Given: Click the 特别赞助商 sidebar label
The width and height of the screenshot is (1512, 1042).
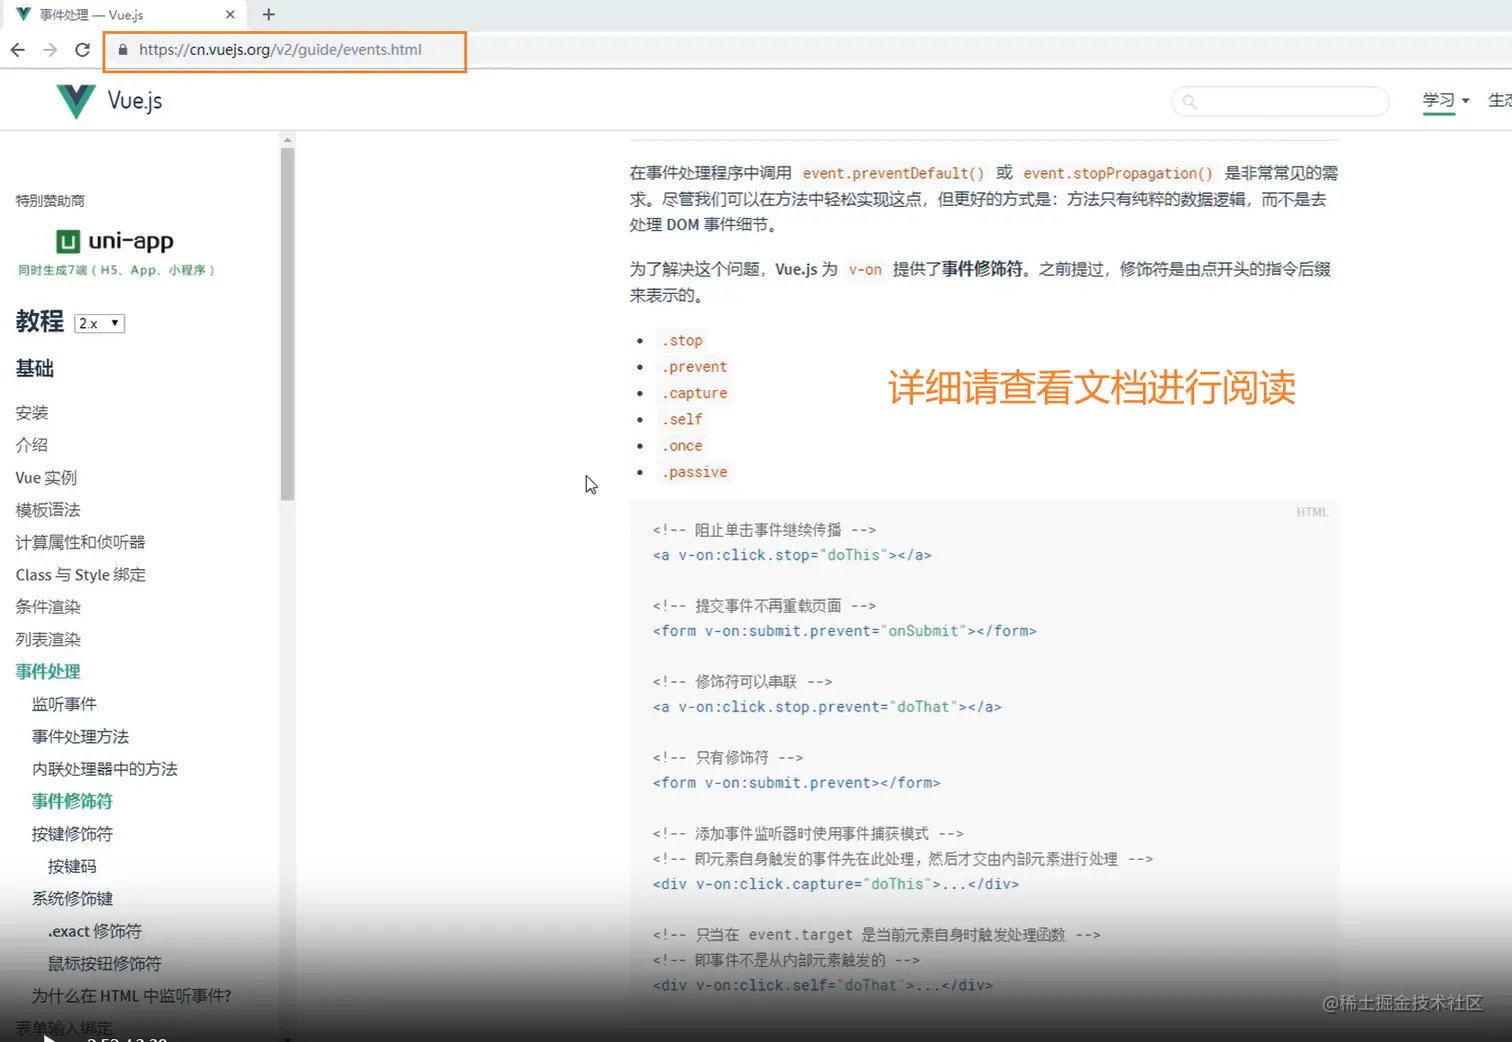Looking at the screenshot, I should tap(50, 201).
